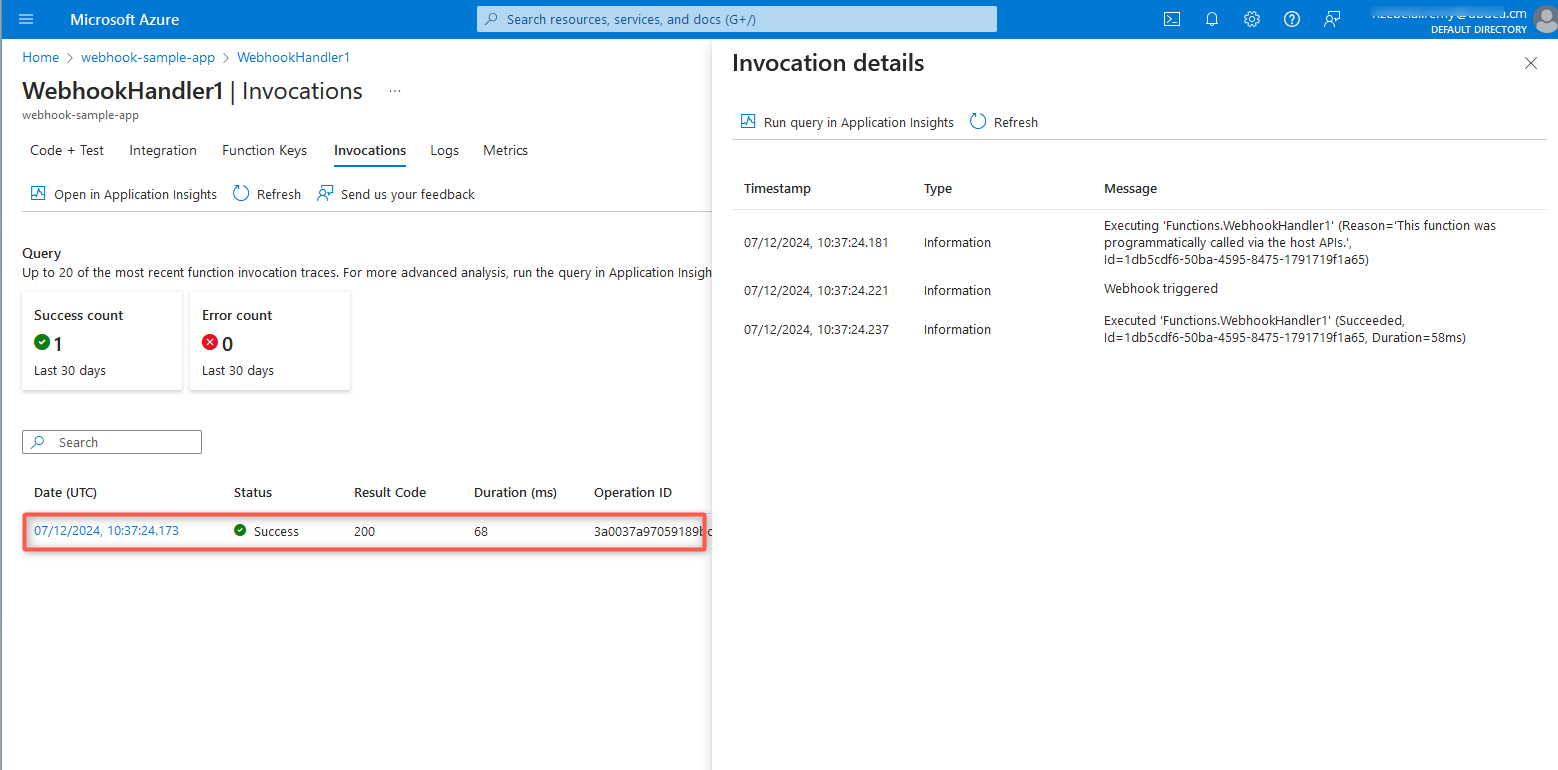The width and height of the screenshot is (1558, 770).
Task: Open the Cloud Shell terminal
Action: coord(1171,19)
